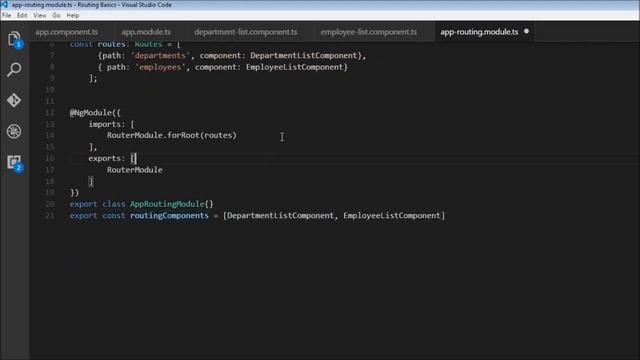Screen dimensions: 640x360
Task: Switch to the app.module.ts tab
Action: point(146,32)
